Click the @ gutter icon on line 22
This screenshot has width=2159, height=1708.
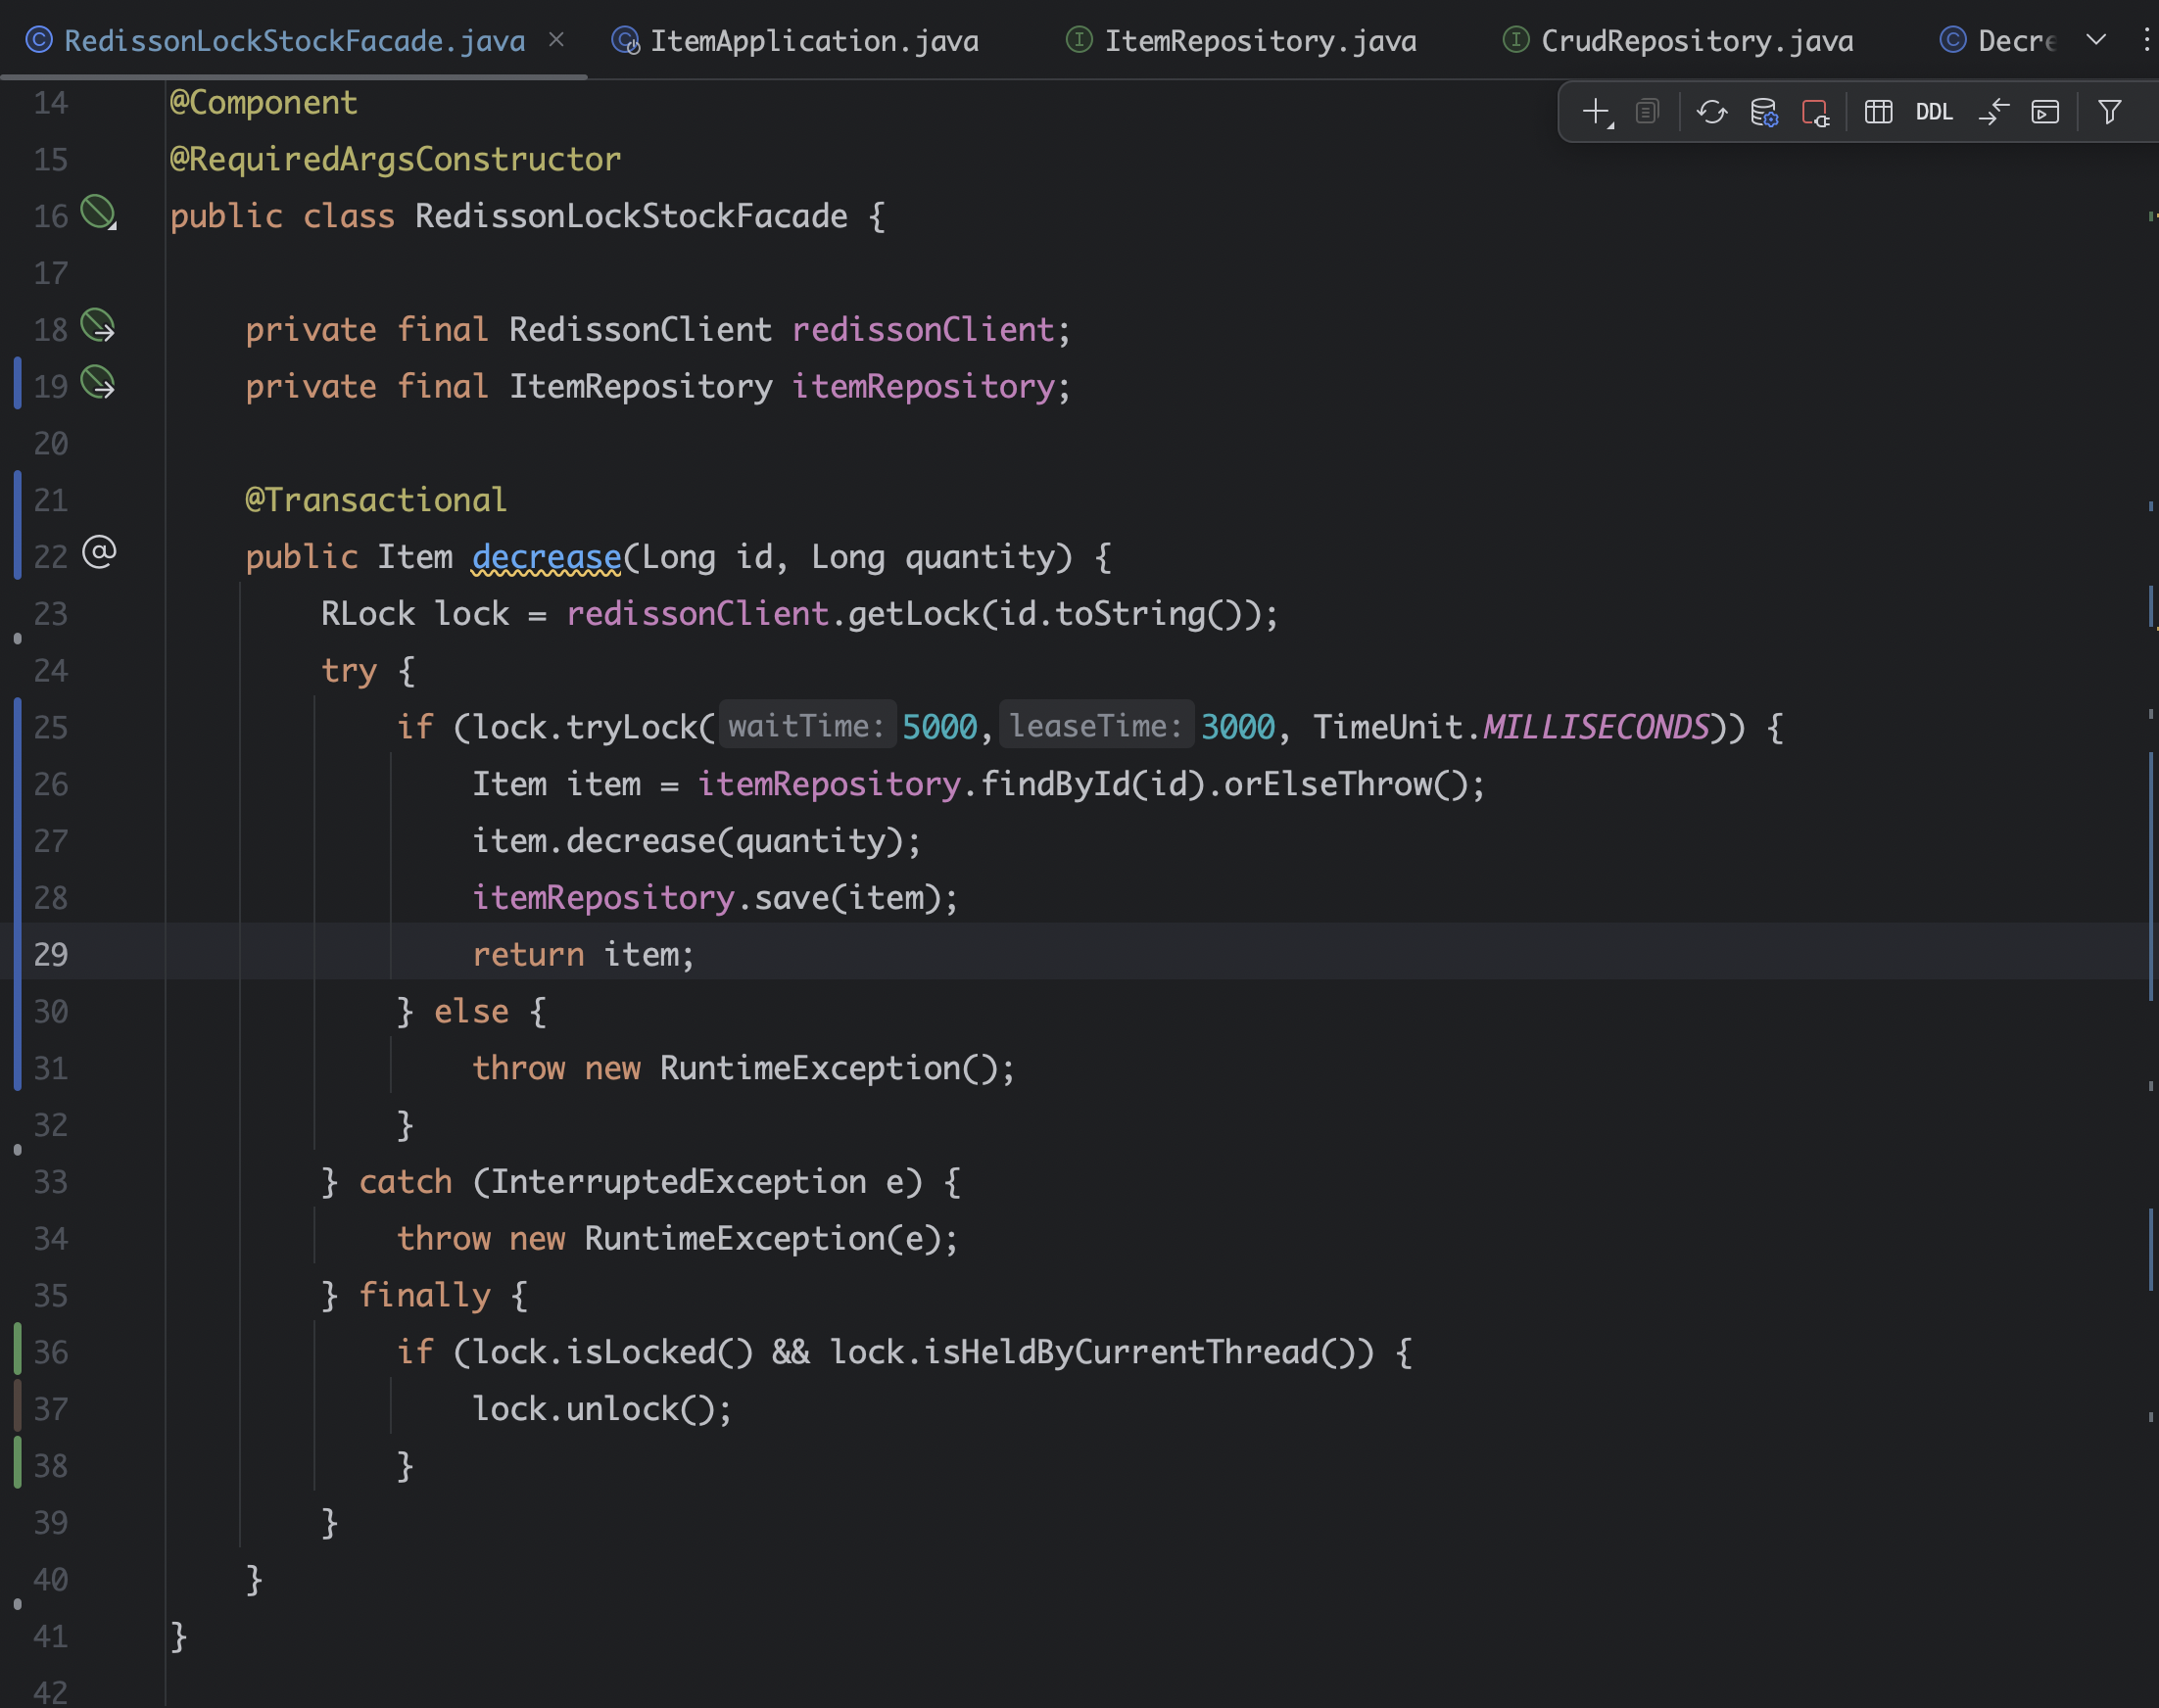99,552
